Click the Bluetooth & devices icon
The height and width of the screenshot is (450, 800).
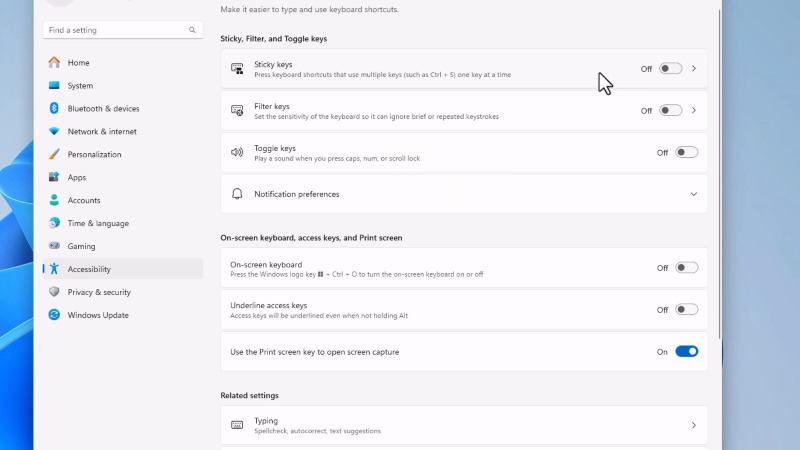54,108
